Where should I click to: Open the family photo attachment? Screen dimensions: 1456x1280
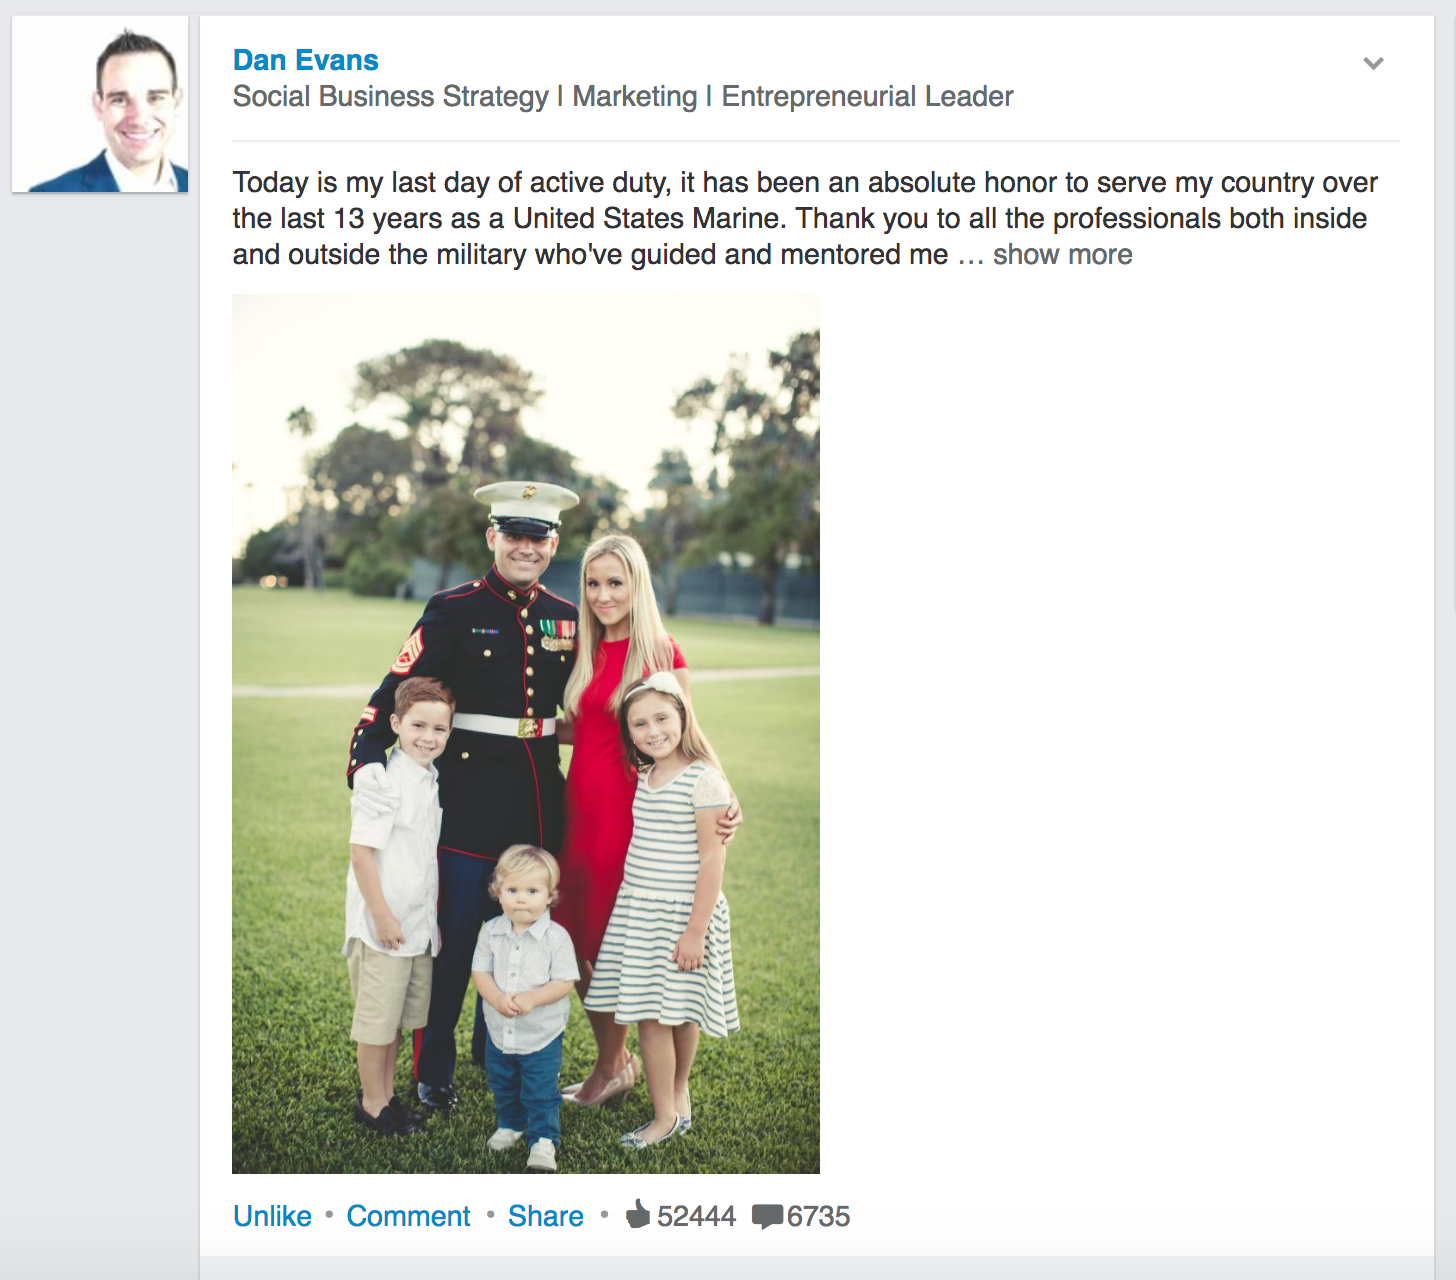click(526, 733)
